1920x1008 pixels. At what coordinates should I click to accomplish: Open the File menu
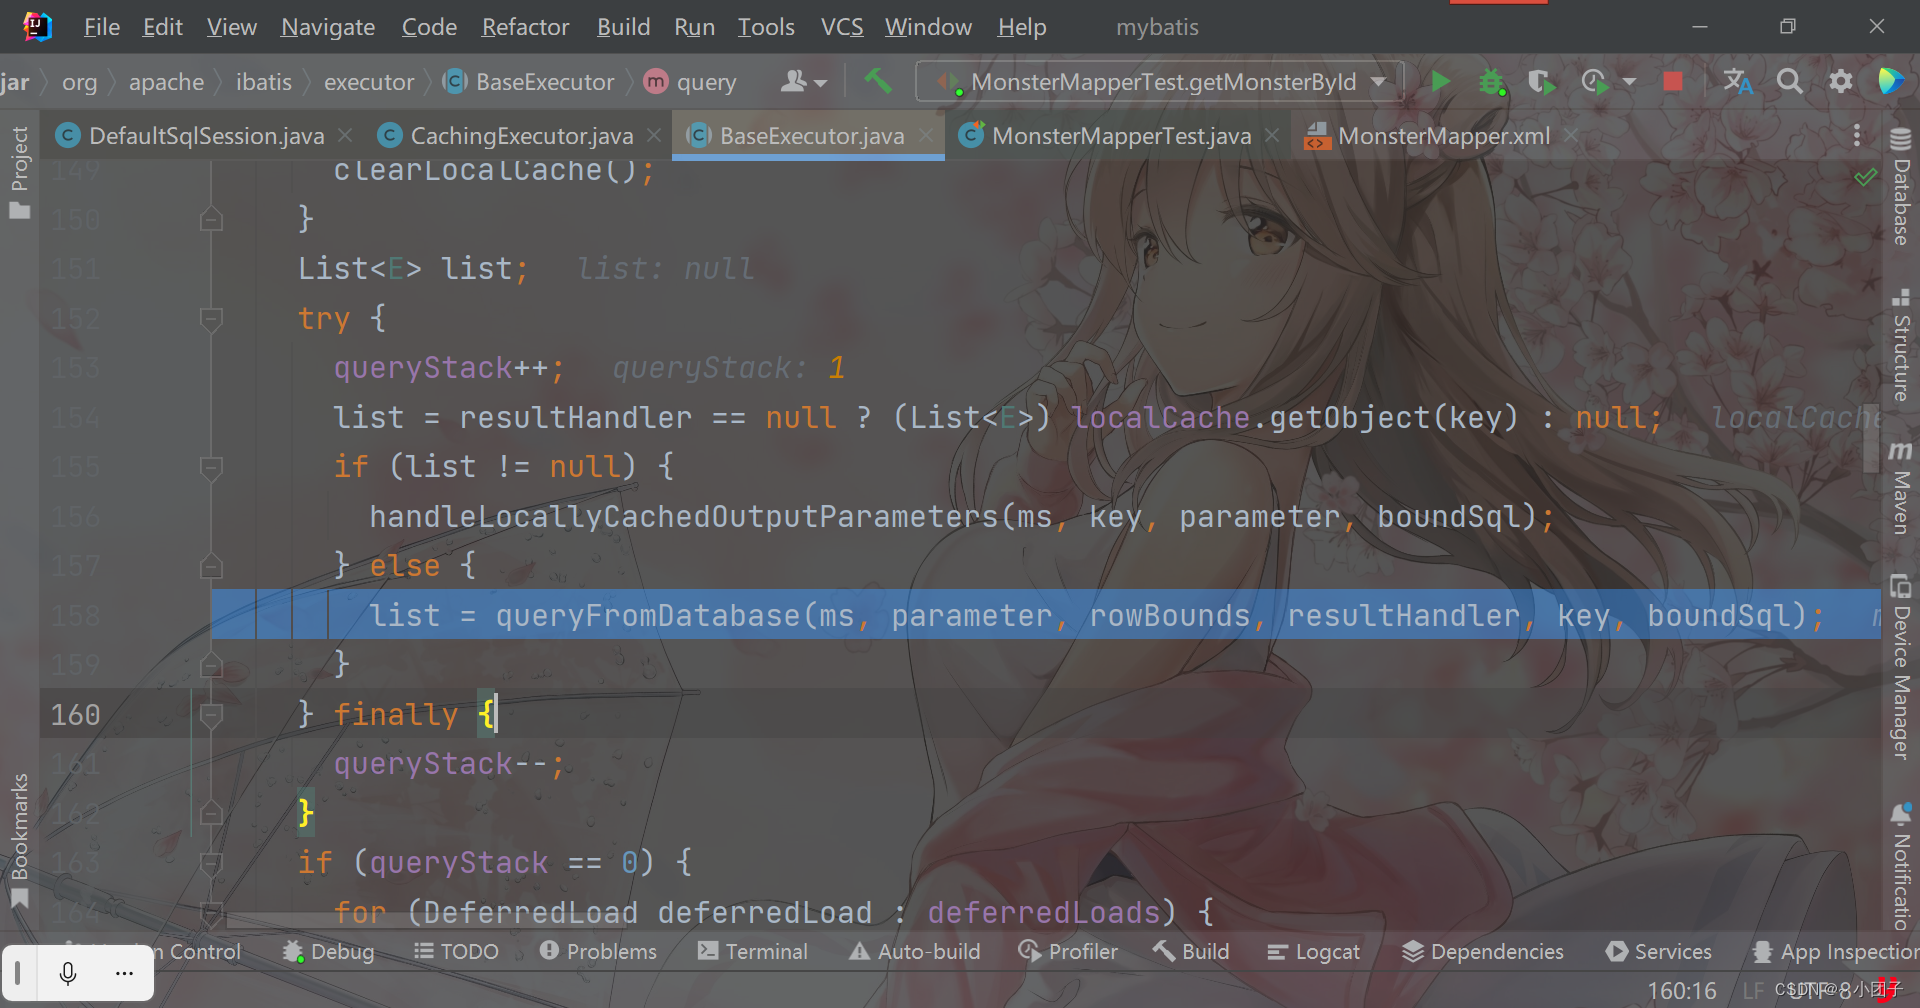(102, 27)
